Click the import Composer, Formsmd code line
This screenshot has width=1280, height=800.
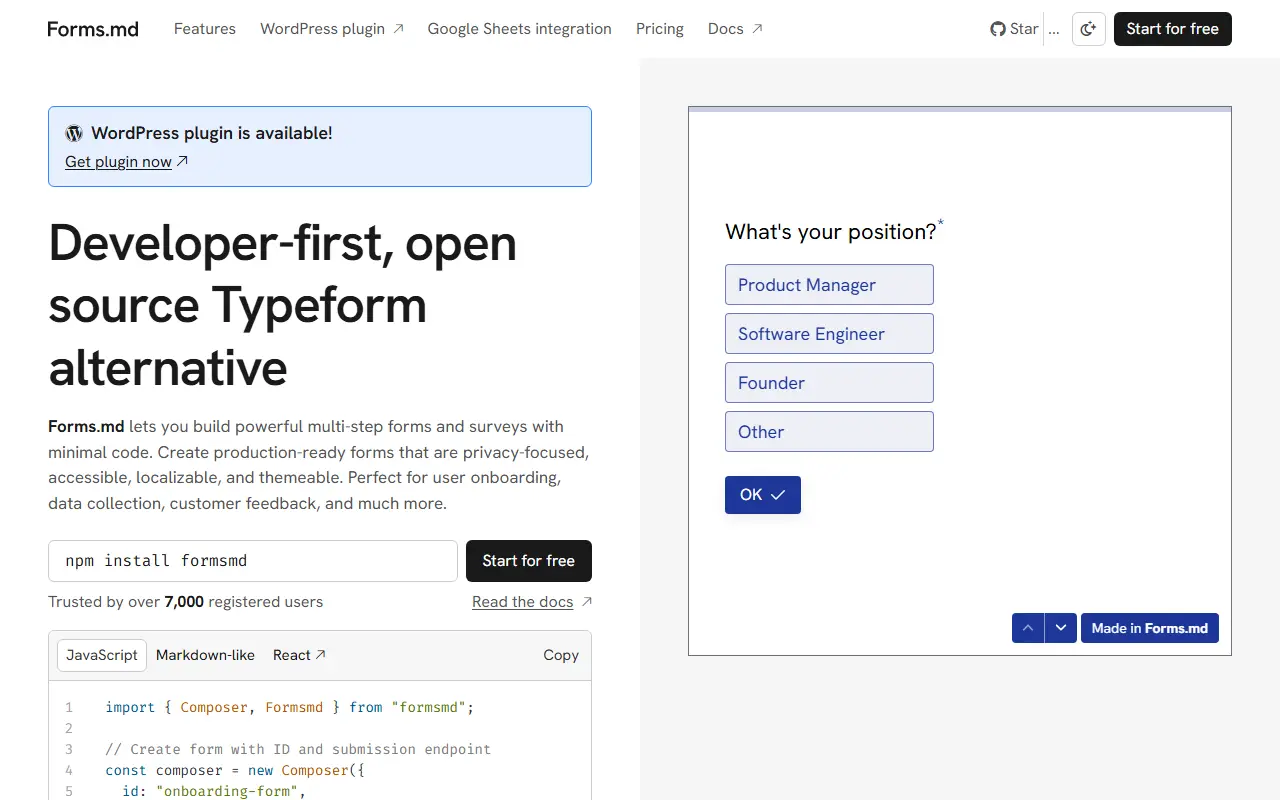(x=290, y=707)
